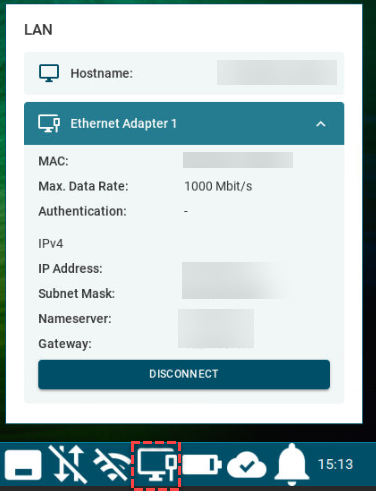This screenshot has height=491, width=376.
Task: Click the 15:13 clock in taskbar
Action: point(335,464)
